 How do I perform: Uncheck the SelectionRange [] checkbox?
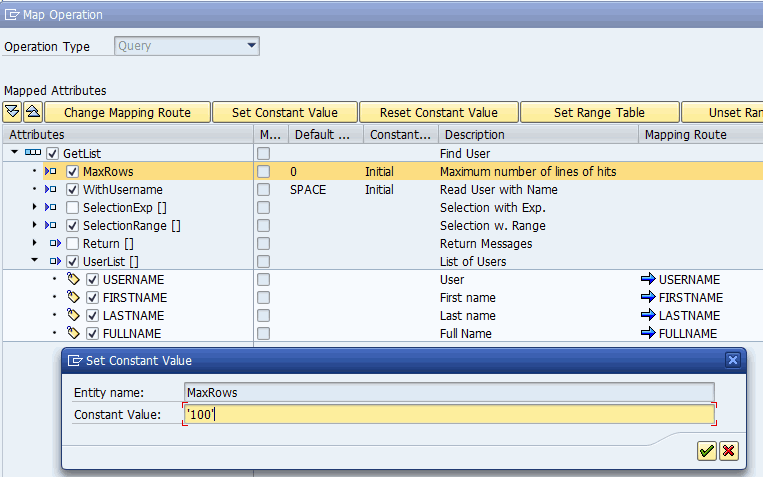click(73, 226)
